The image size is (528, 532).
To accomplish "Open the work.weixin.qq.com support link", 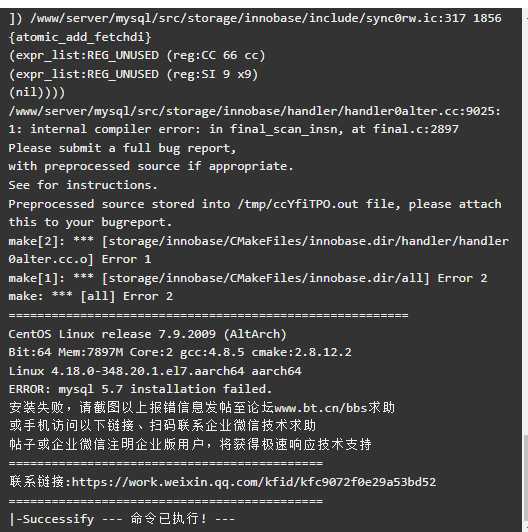I will click(x=254, y=482).
